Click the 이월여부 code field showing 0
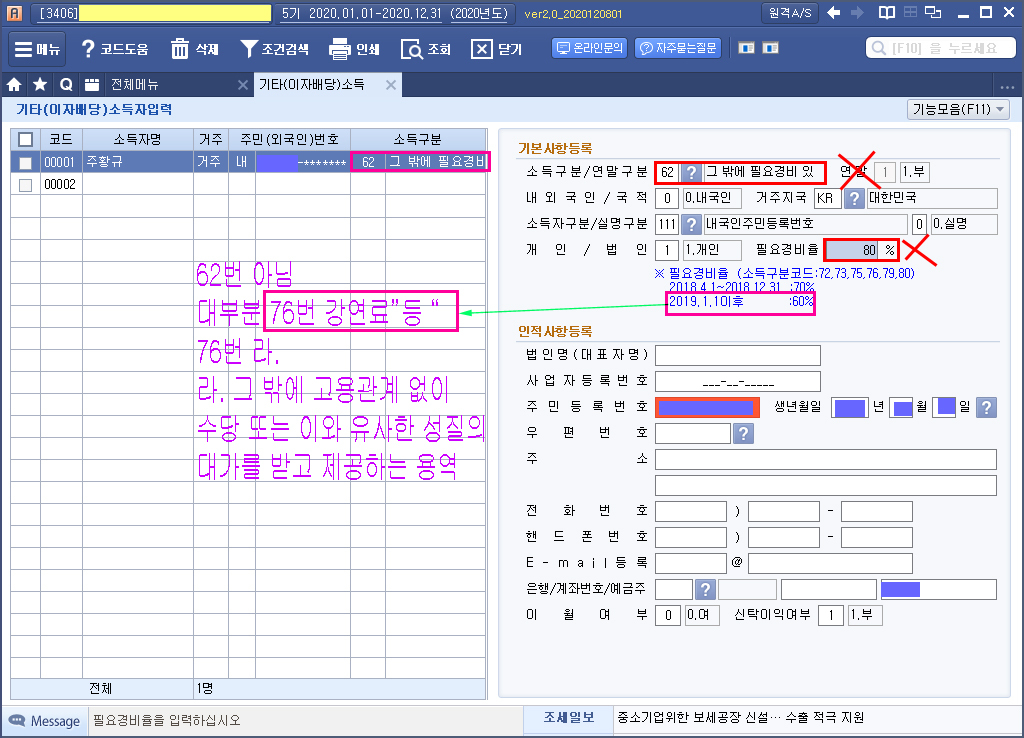The height and width of the screenshot is (738, 1024). [667, 615]
